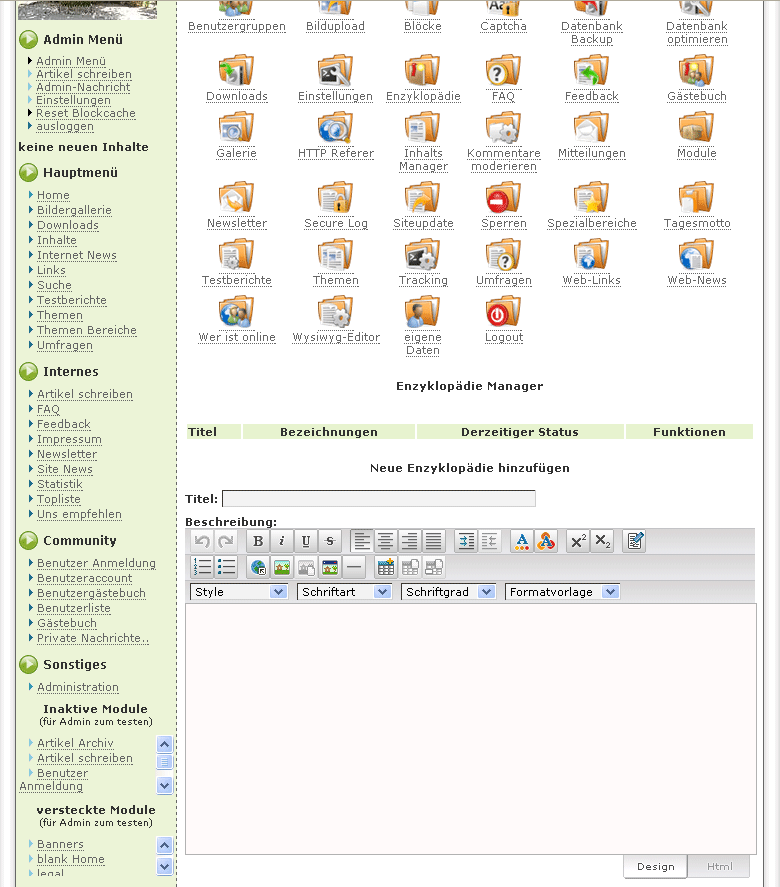Toggle bold formatting in the editor
780x887 pixels.
click(x=258, y=542)
